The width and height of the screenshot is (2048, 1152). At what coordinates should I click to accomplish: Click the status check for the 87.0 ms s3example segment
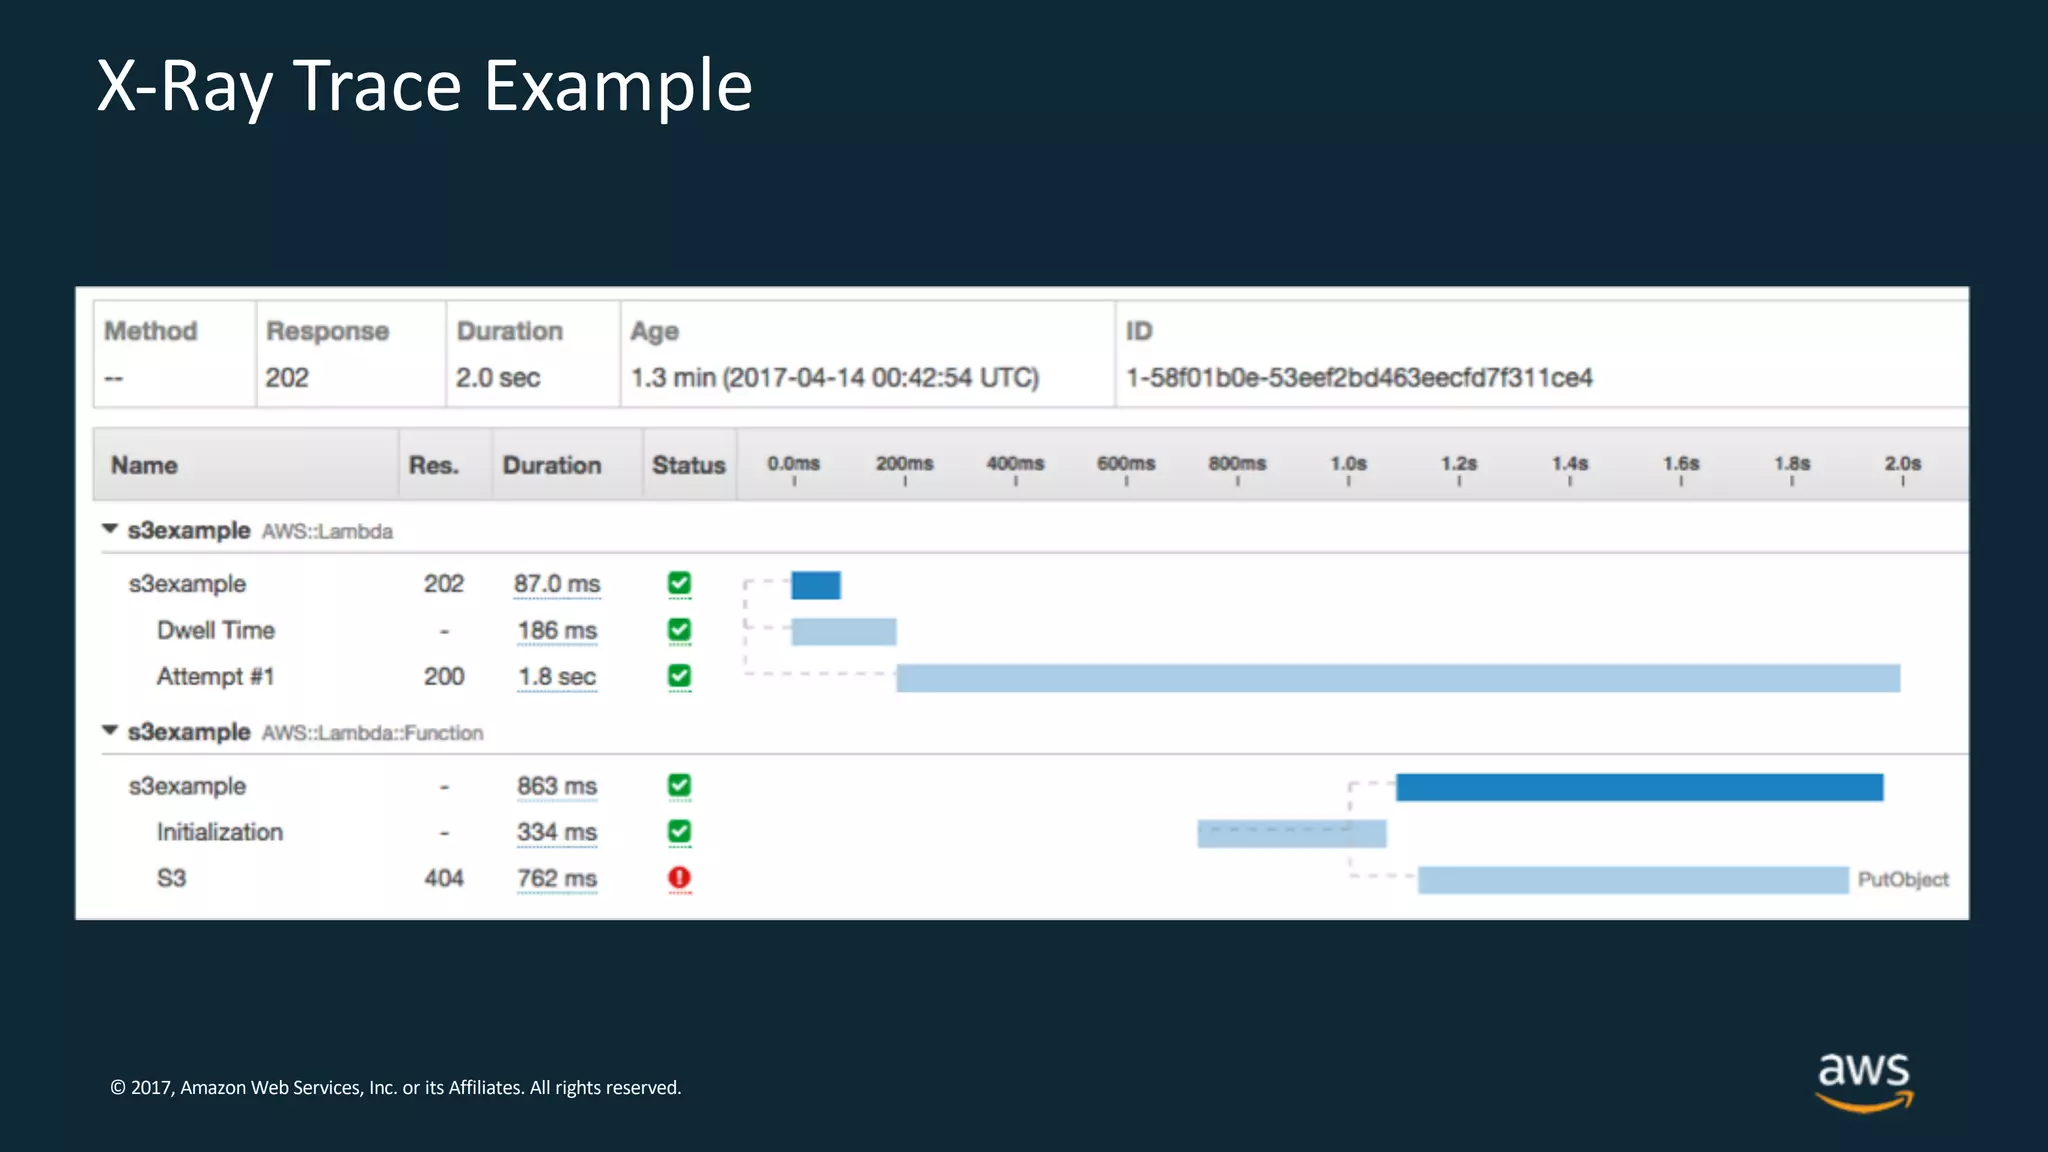[679, 583]
